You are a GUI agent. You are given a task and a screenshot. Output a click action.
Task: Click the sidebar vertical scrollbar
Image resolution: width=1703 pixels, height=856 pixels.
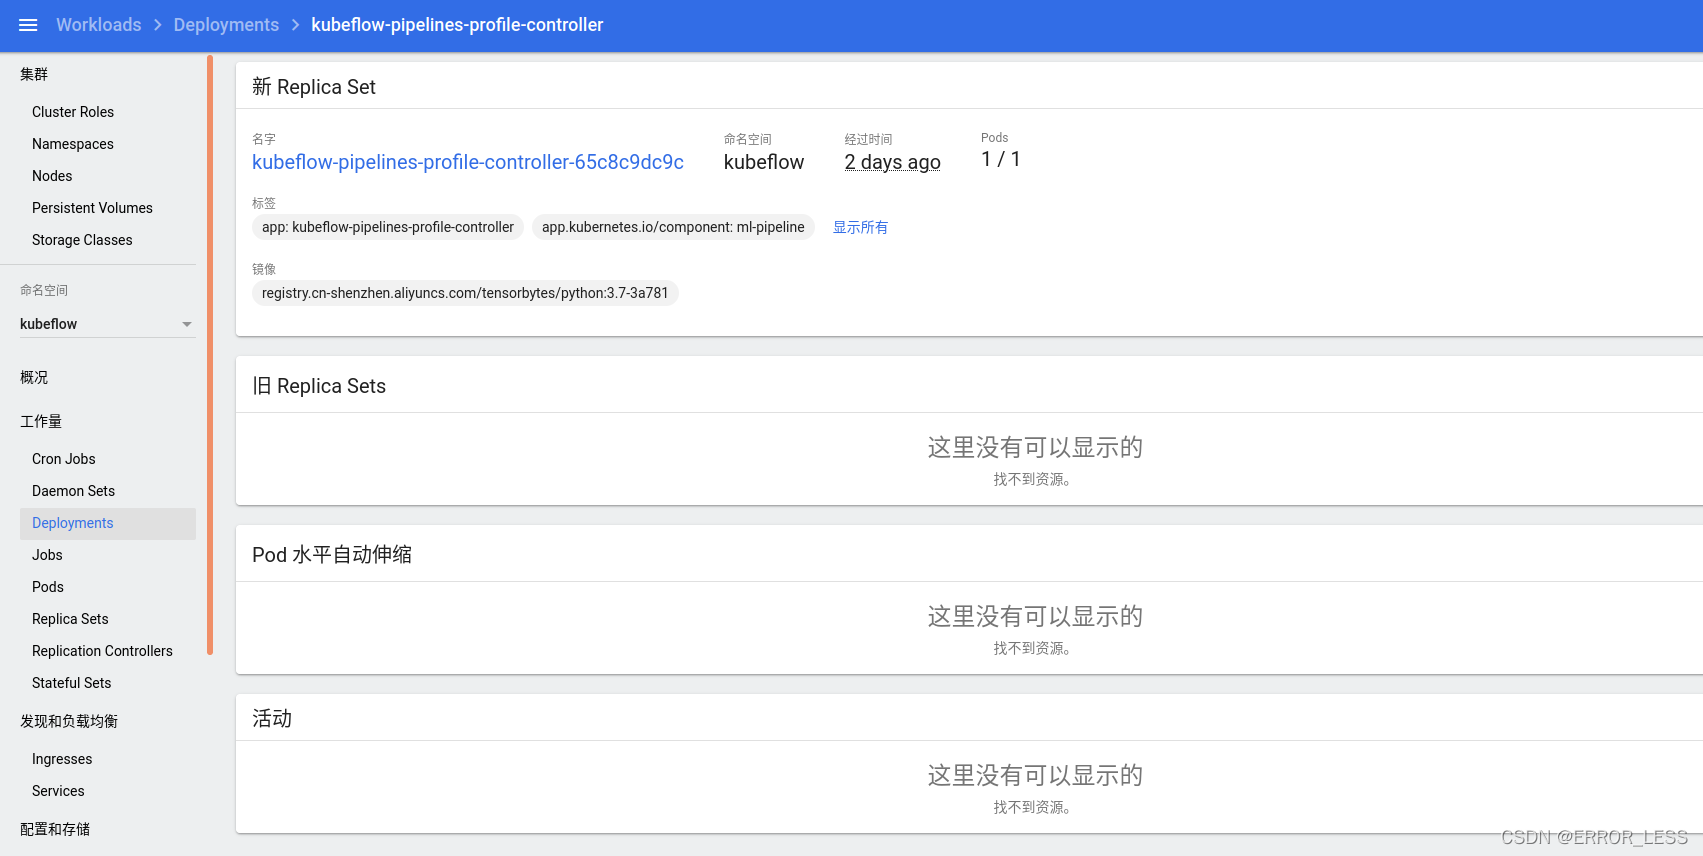[x=210, y=355]
